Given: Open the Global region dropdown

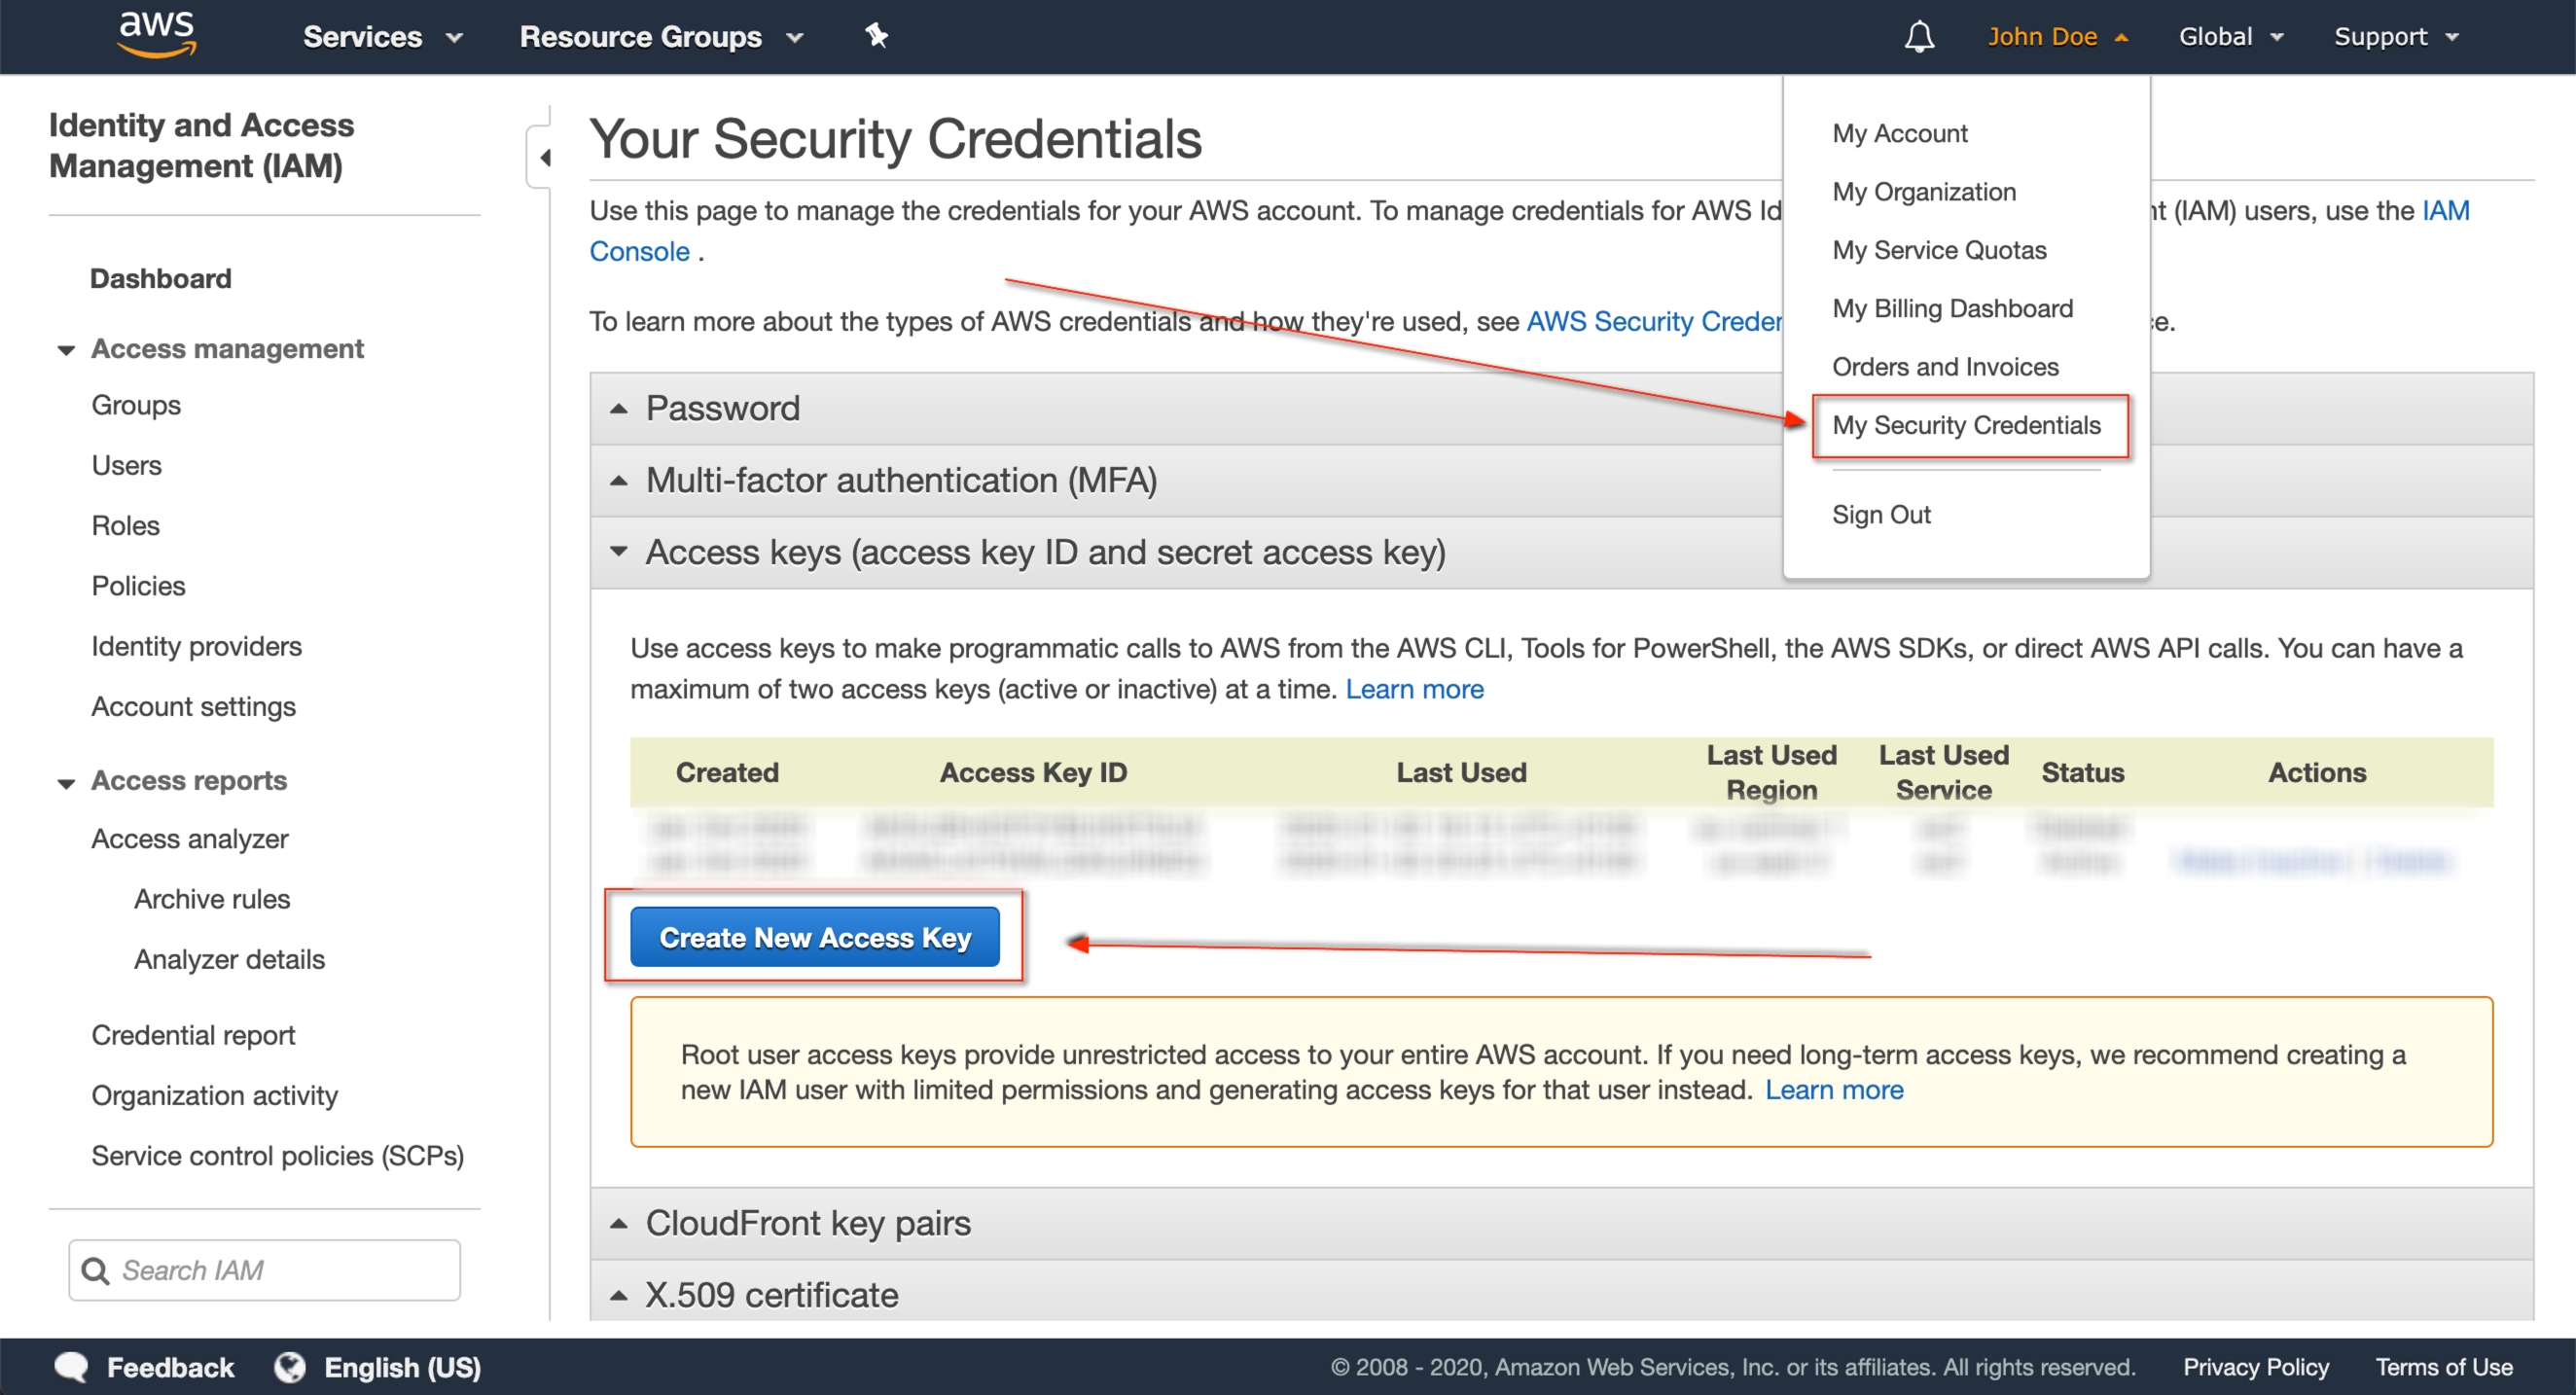Looking at the screenshot, I should 2231,37.
